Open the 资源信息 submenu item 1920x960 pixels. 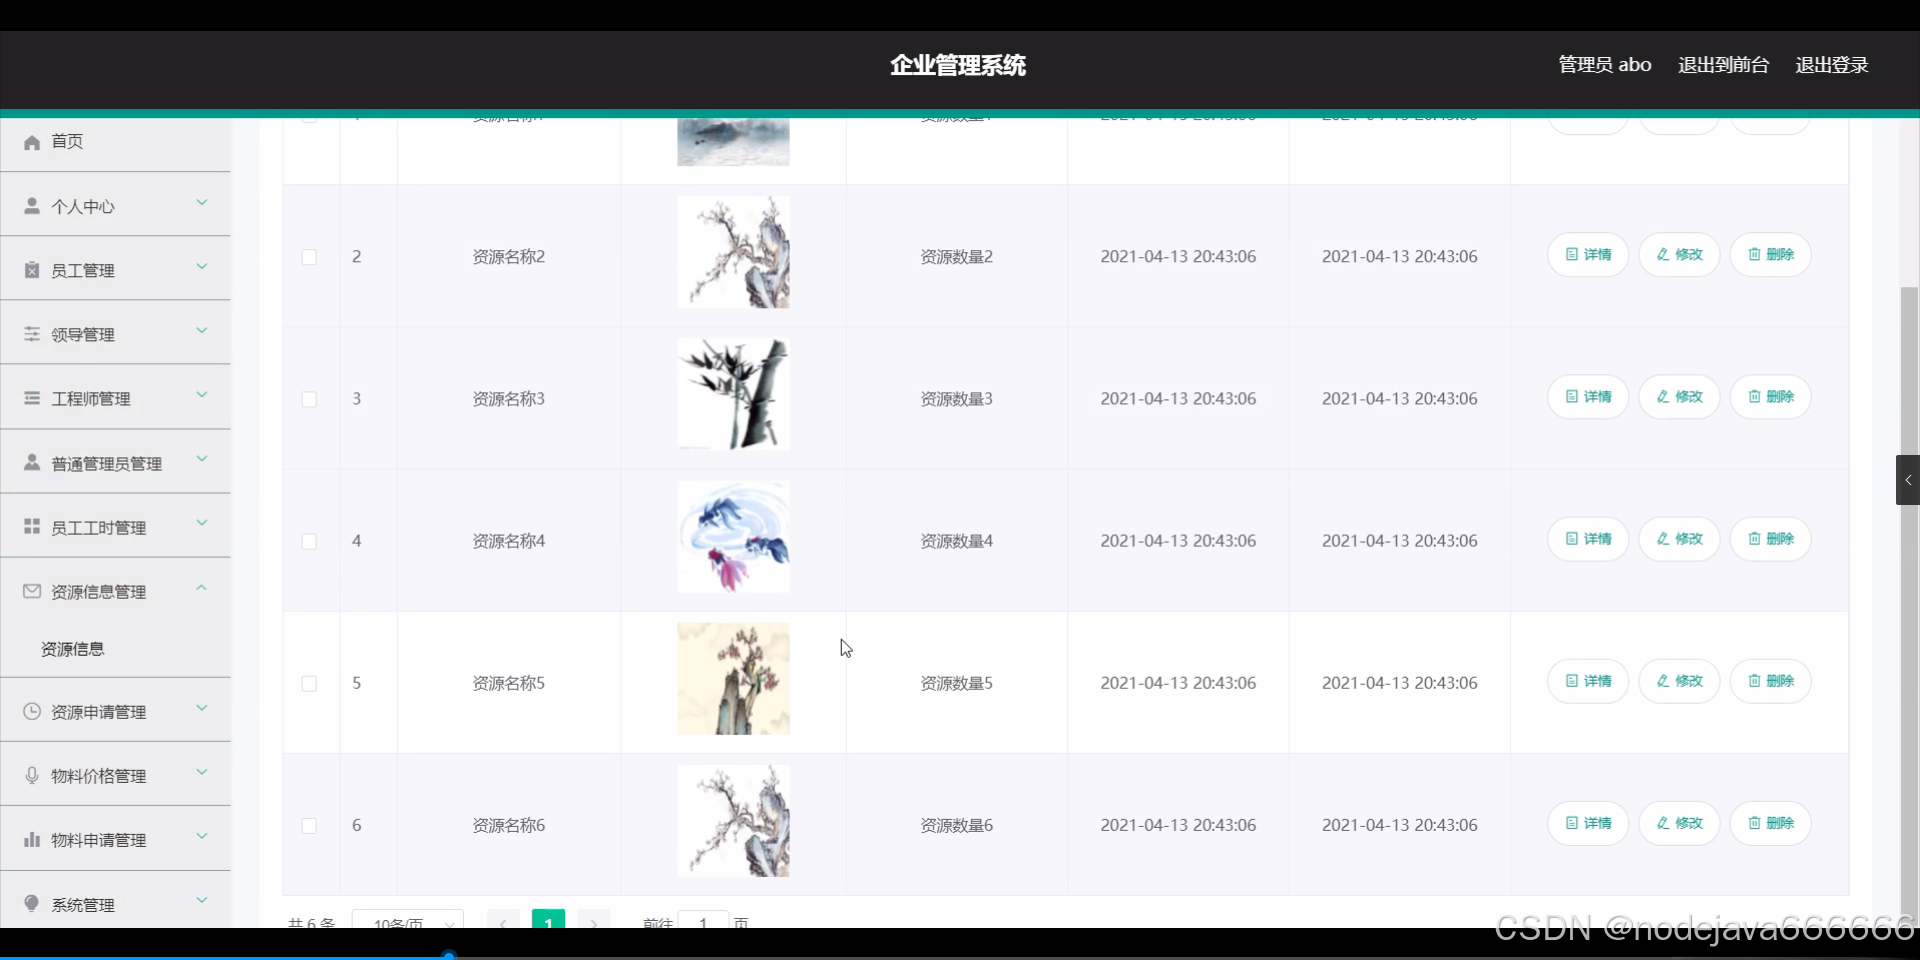tap(116, 649)
